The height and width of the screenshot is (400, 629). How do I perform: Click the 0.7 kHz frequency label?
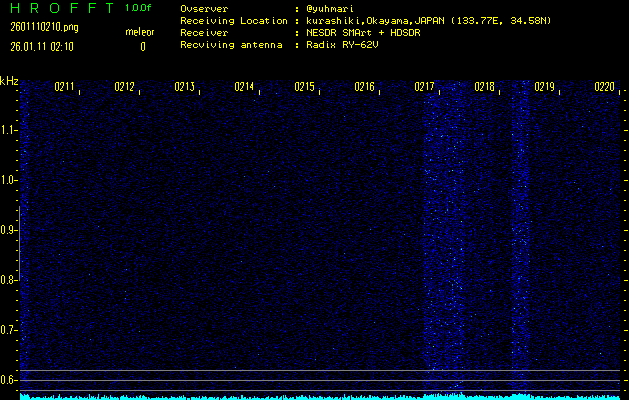pyautogui.click(x=8, y=330)
